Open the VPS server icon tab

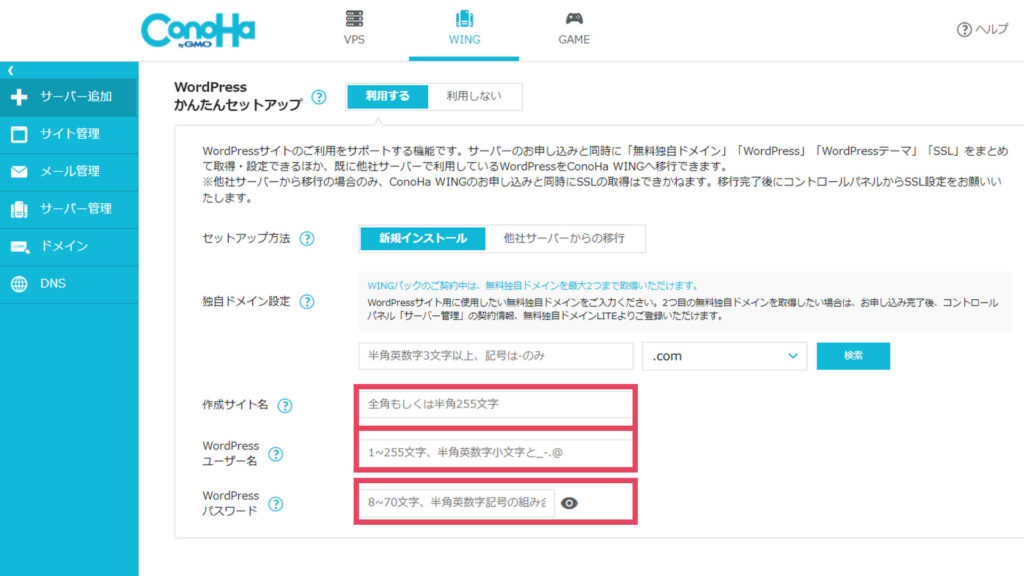coord(354,29)
